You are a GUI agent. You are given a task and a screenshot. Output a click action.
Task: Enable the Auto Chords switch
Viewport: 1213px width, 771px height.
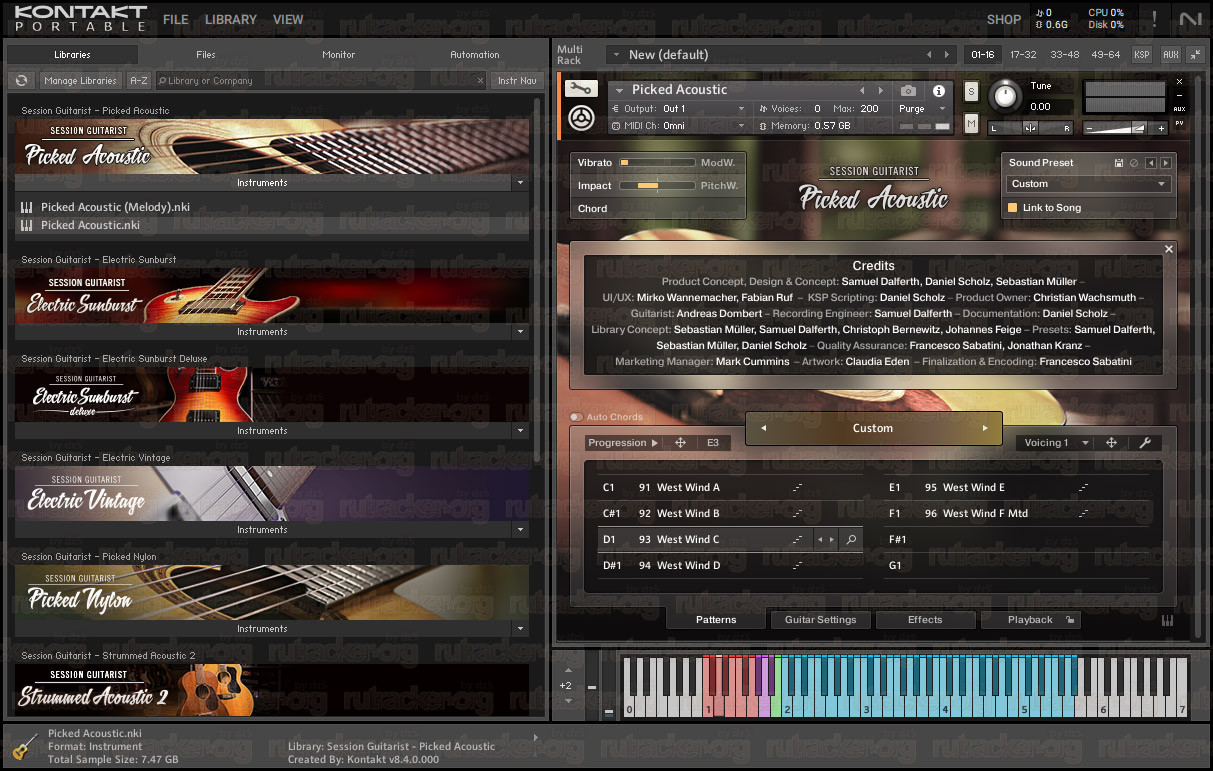577,417
